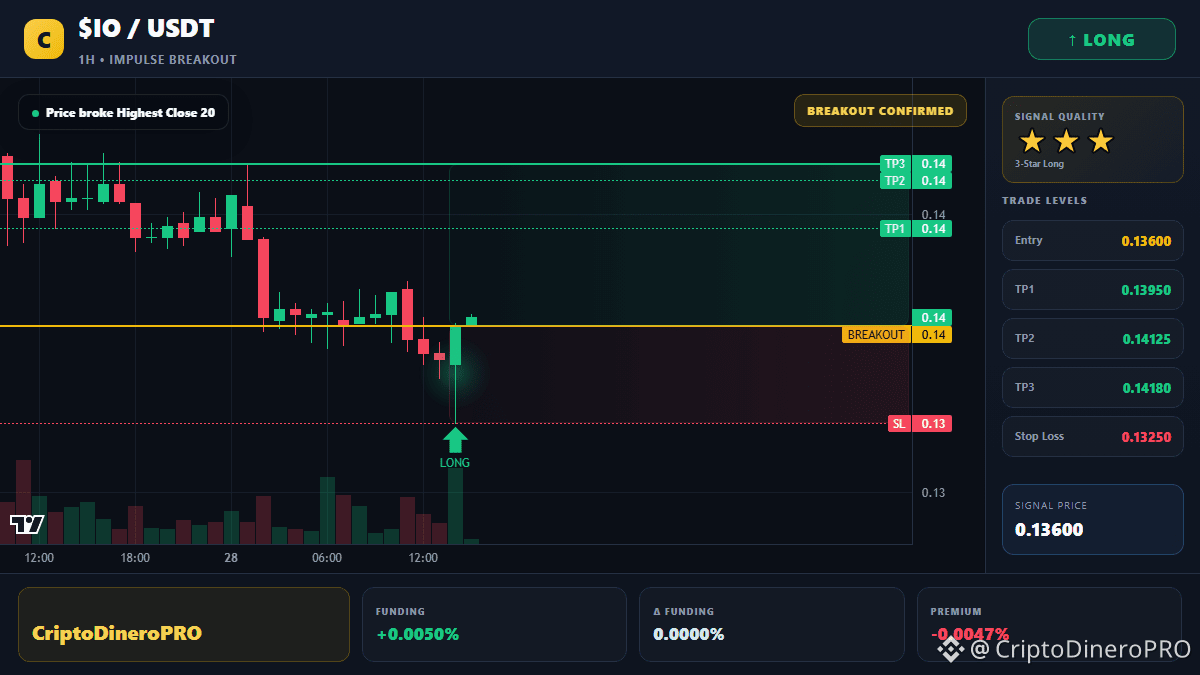The image size is (1200, 675).
Task: Click the second star in Signal Quality
Action: pos(1066,141)
